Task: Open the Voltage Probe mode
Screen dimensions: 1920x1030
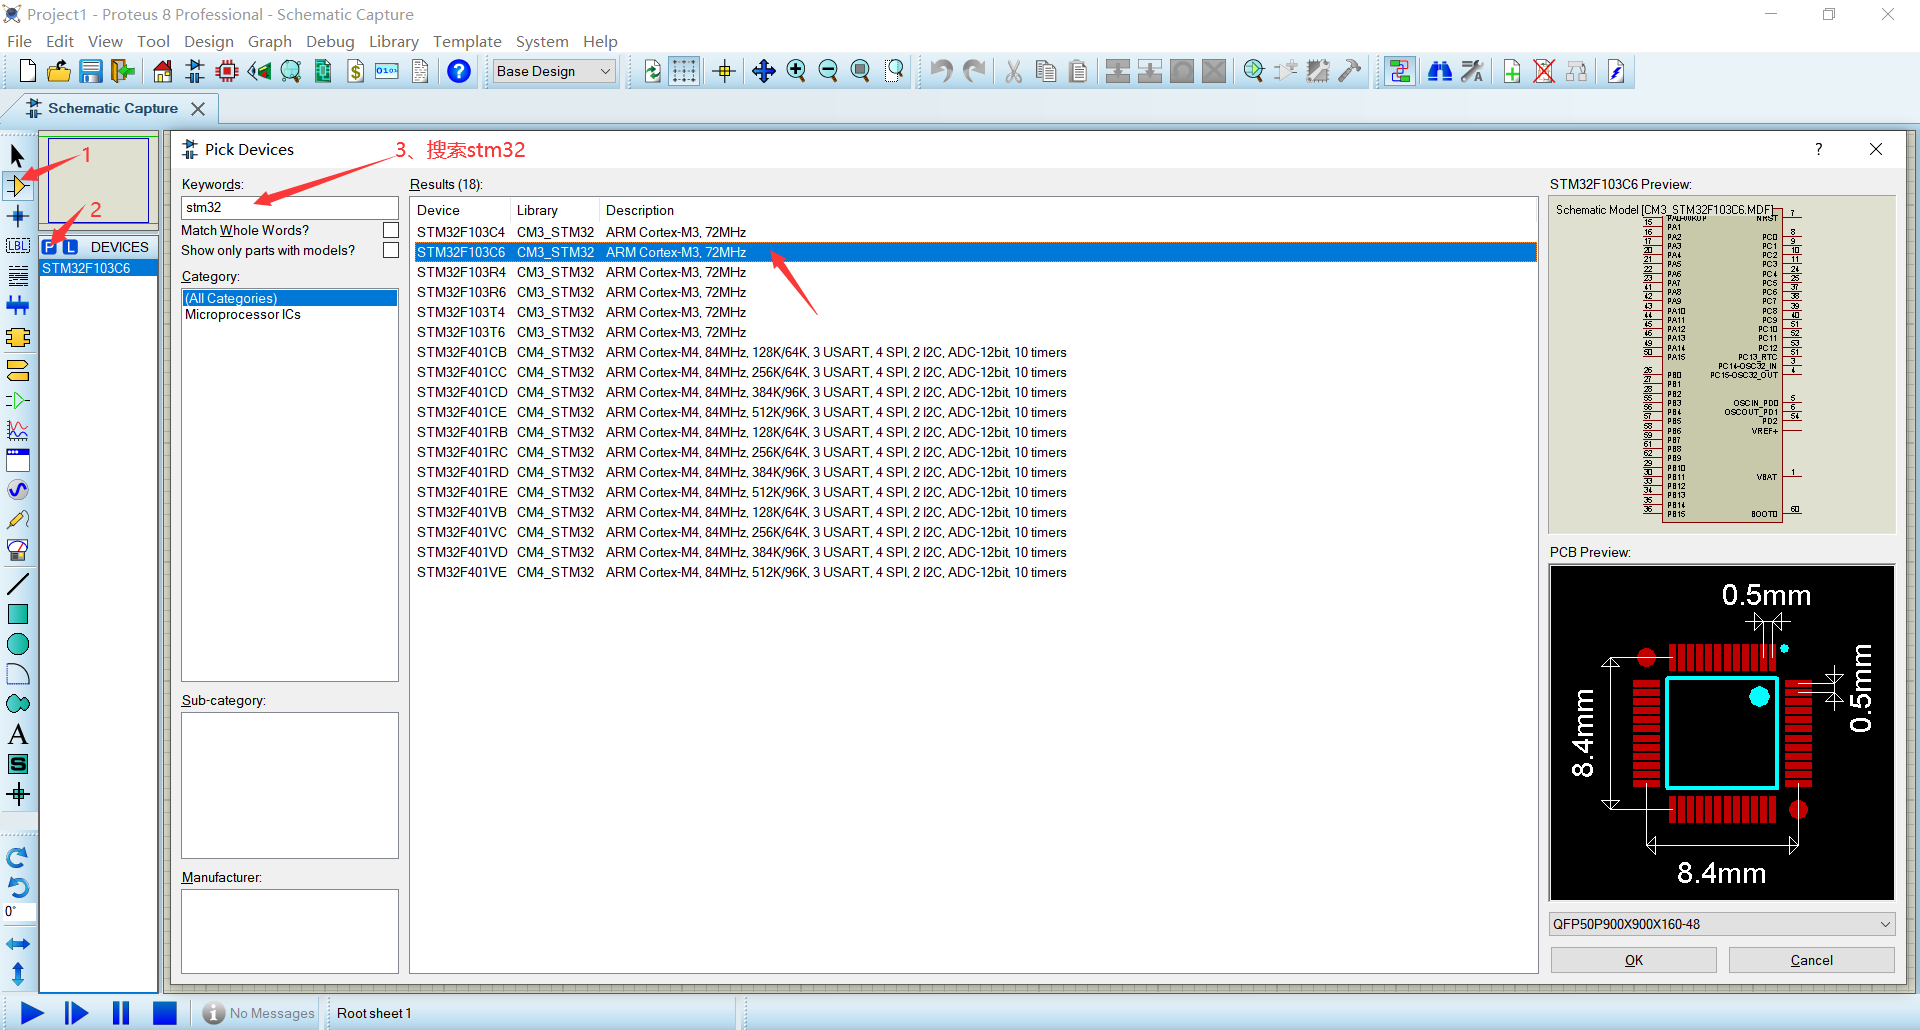Action: pyautogui.click(x=18, y=519)
